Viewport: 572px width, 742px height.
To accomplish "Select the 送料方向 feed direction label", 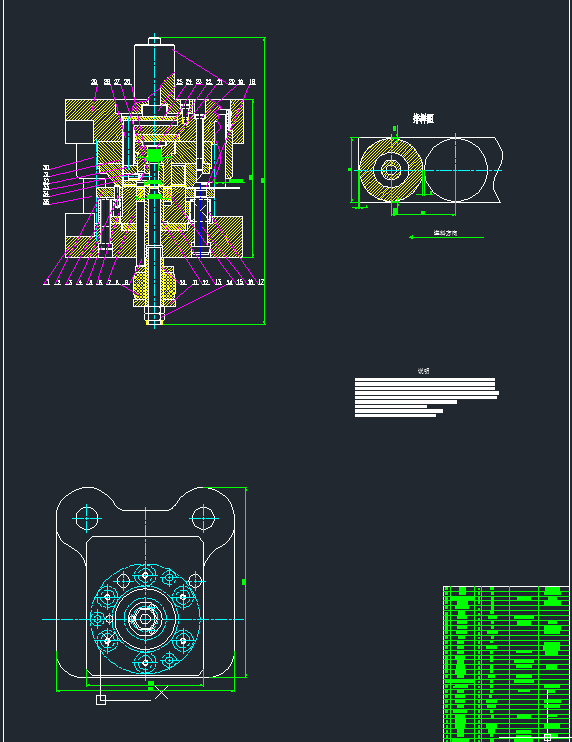I will coord(445,233).
